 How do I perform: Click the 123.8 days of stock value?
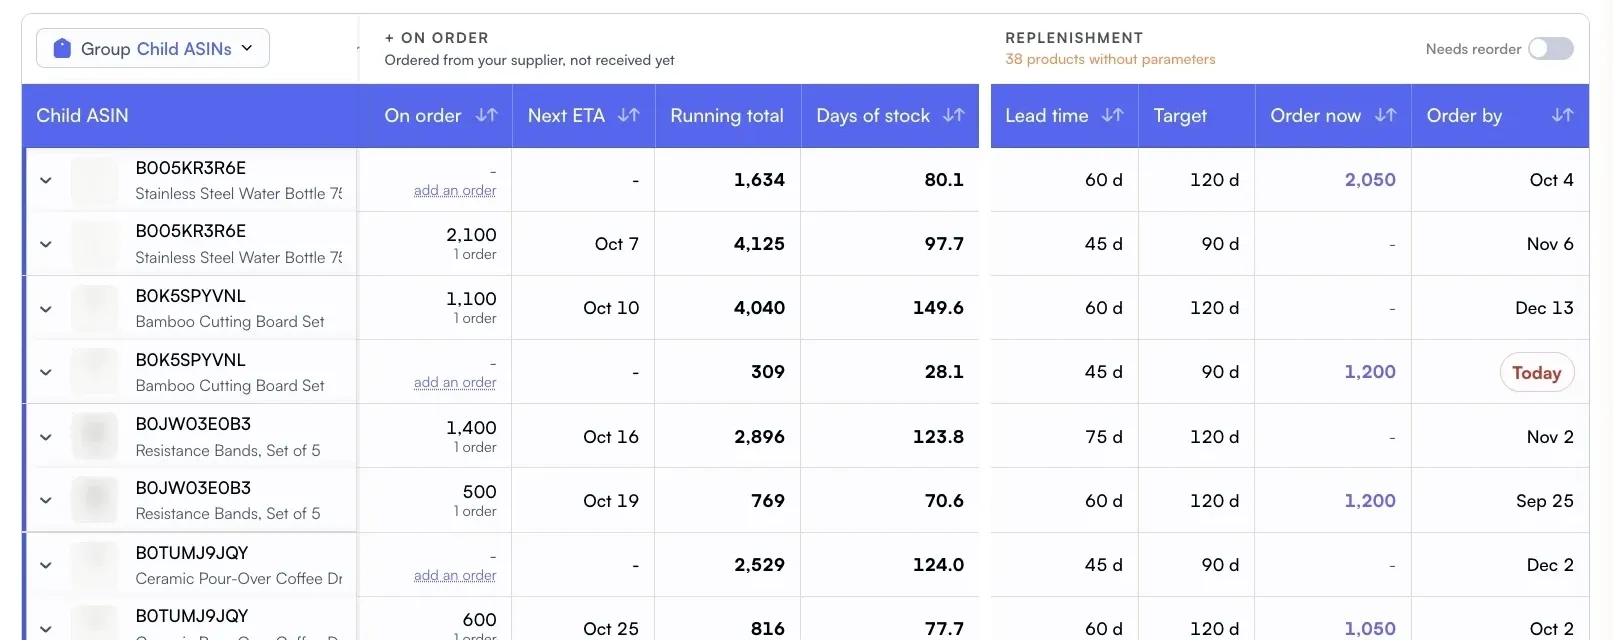938,437
